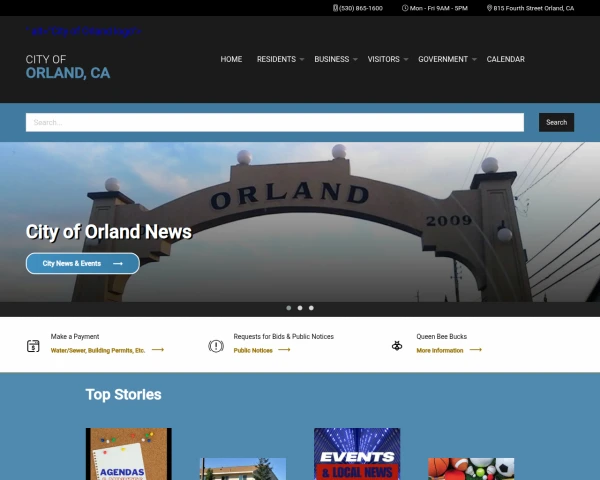Click the City of Orland News heading
This screenshot has width=600, height=480.
click(x=109, y=232)
